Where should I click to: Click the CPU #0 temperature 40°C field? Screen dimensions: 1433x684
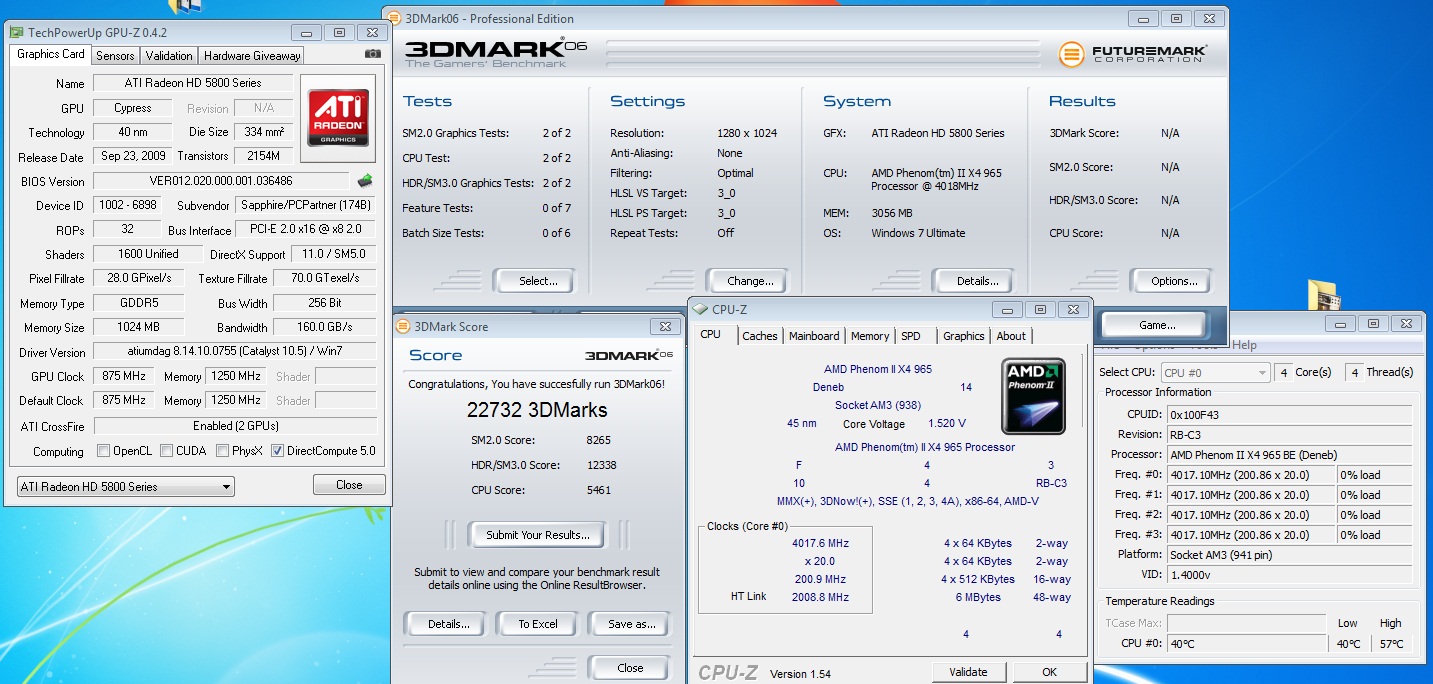coord(1248,643)
